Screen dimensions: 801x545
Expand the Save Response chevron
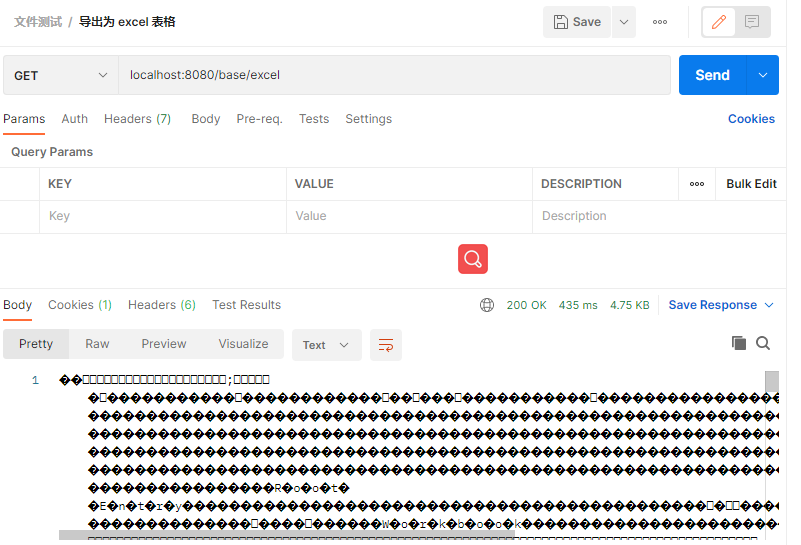[x=769, y=305]
